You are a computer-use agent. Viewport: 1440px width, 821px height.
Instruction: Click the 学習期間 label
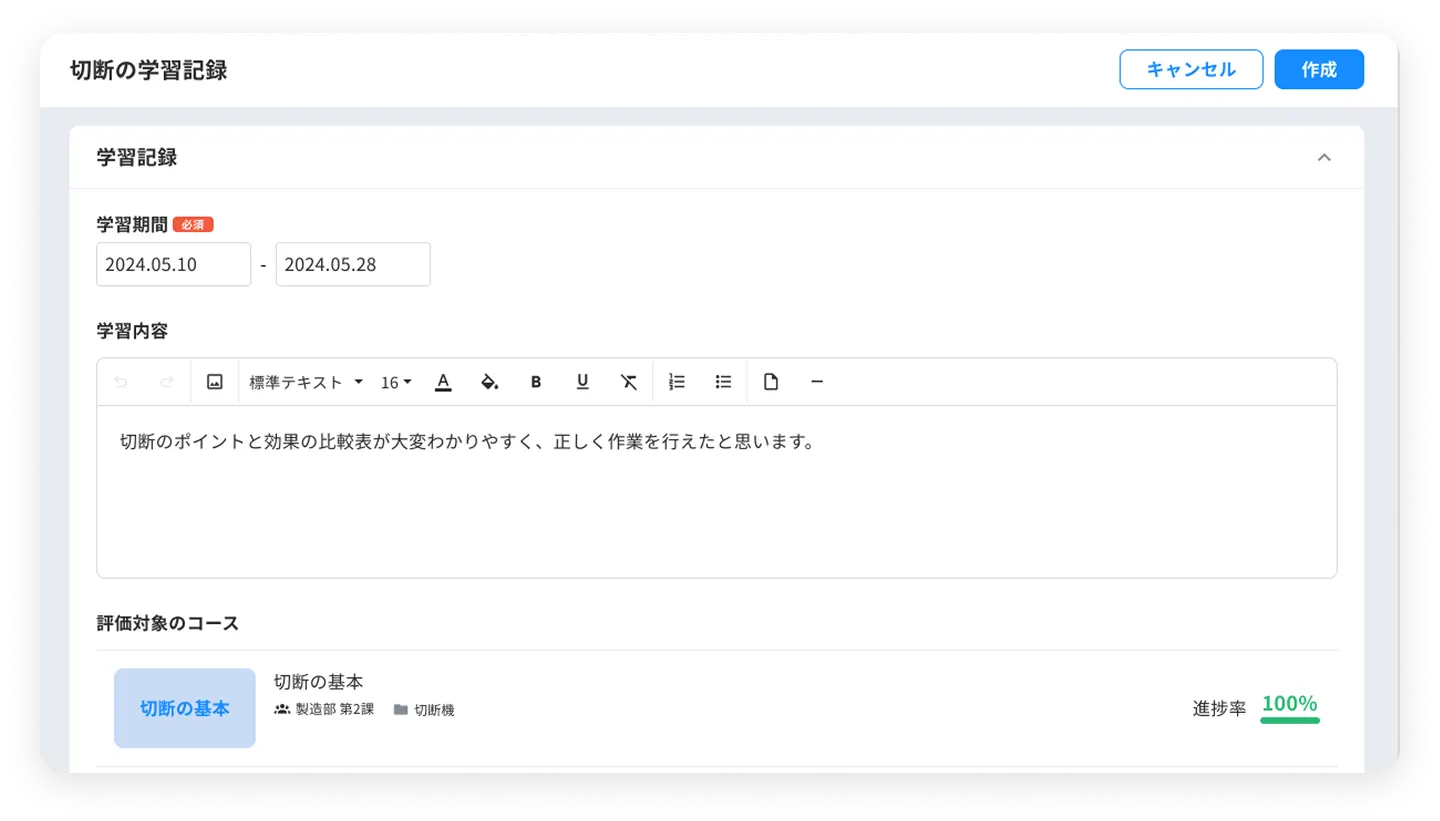click(132, 225)
